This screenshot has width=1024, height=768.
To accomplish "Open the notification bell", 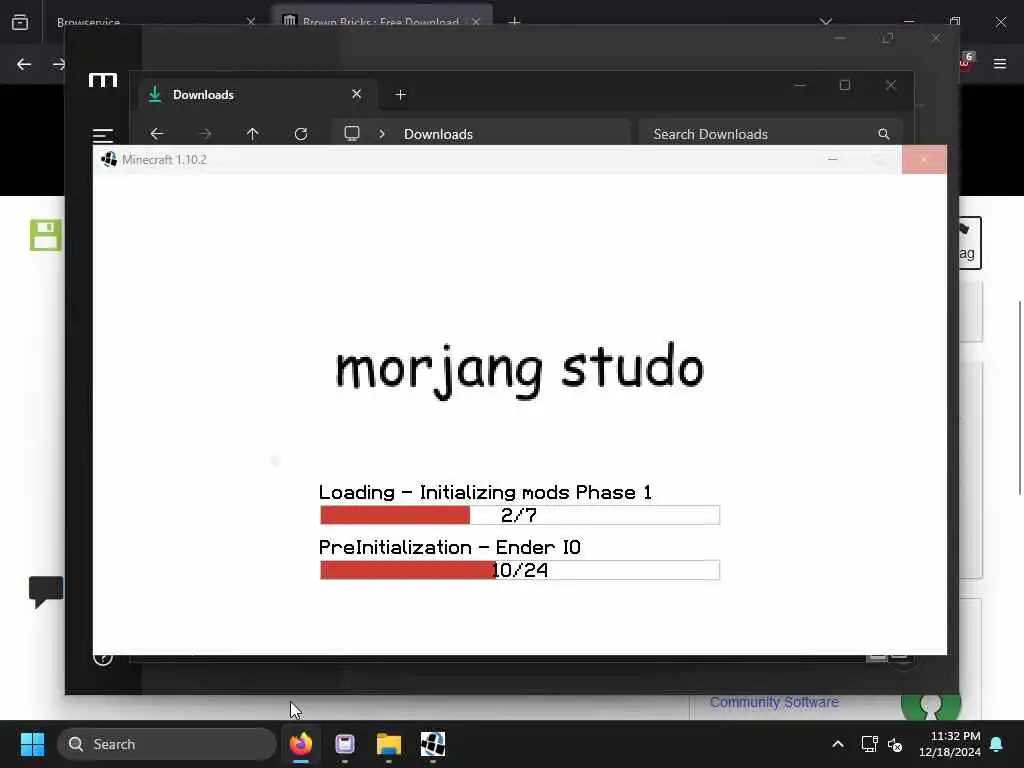I will [997, 744].
